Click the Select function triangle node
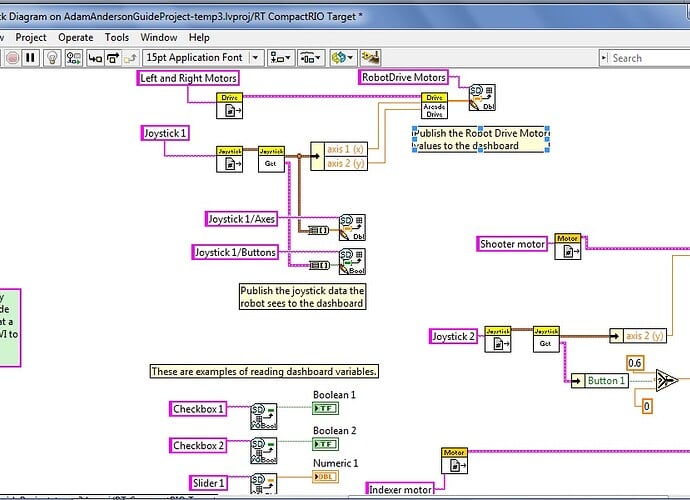Screen dimensions: 690x500 (667, 380)
